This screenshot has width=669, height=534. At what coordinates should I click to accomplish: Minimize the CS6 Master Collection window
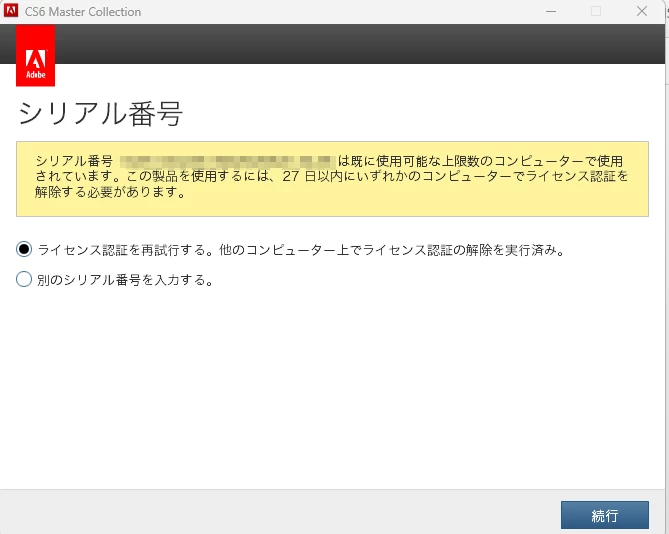[x=551, y=12]
